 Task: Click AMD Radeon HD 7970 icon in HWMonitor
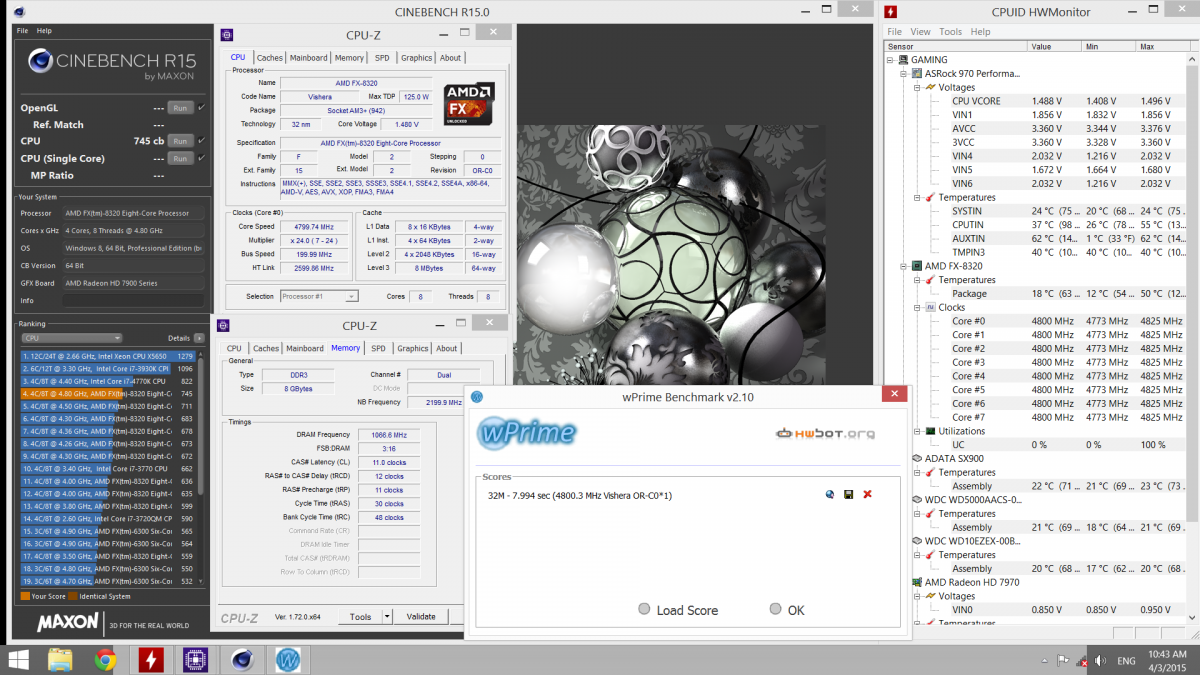click(917, 582)
